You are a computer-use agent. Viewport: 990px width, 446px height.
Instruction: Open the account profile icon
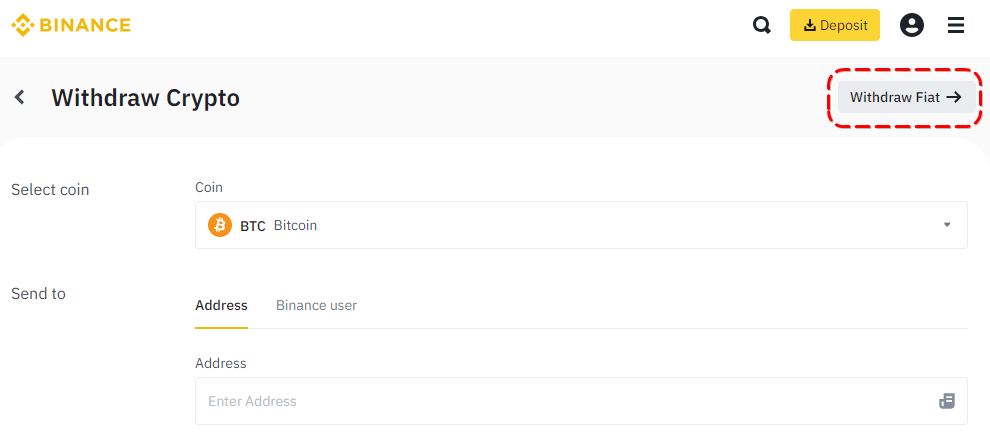pyautogui.click(x=912, y=25)
